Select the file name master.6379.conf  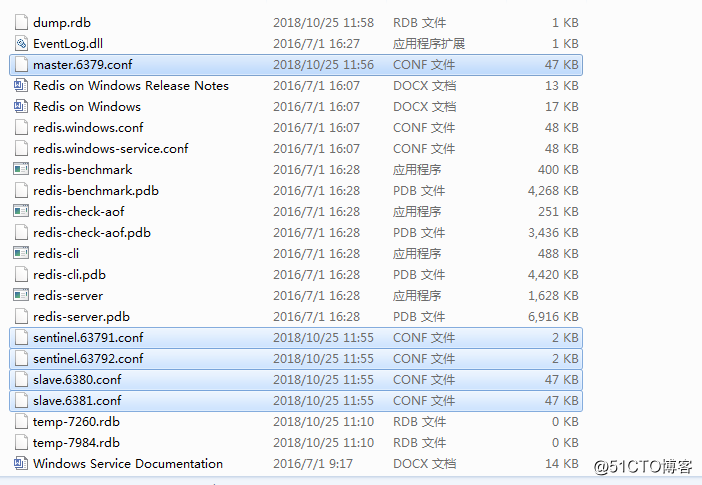(83, 64)
